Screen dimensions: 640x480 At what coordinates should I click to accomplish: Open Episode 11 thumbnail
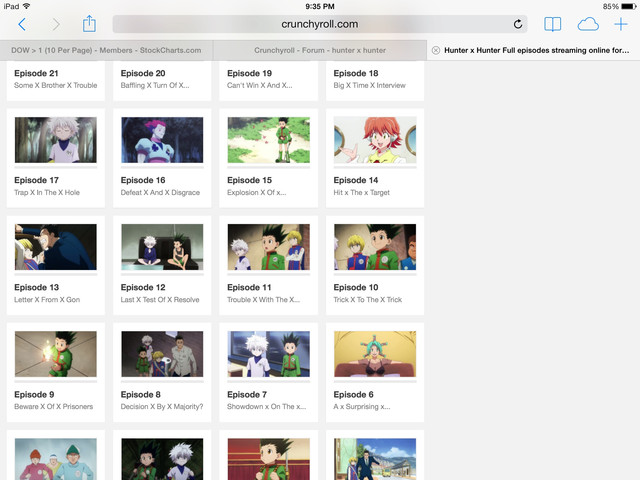tap(269, 247)
